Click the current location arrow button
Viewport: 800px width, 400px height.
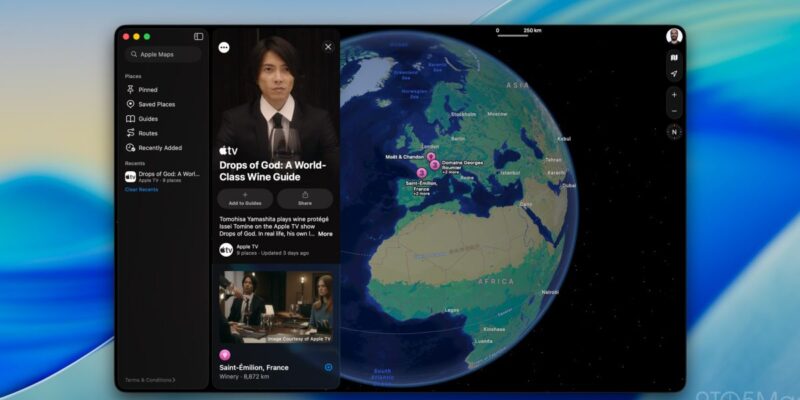(x=674, y=74)
